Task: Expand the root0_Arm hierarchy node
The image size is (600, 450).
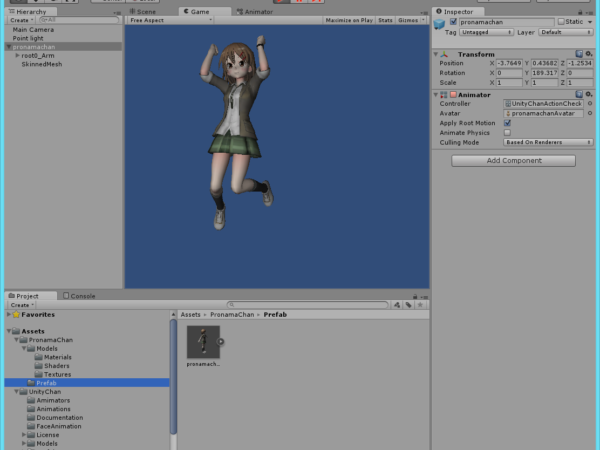Action: coord(17,55)
